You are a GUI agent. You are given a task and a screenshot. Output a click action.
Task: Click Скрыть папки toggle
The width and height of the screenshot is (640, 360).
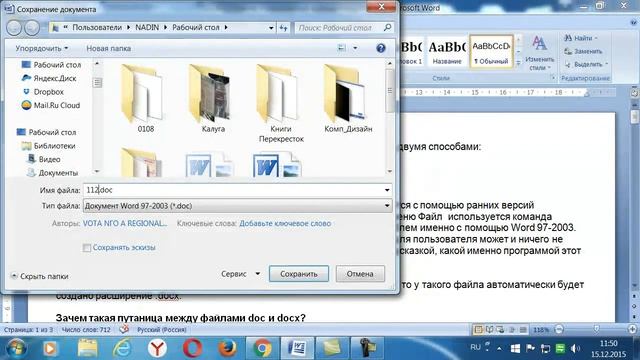[40, 276]
